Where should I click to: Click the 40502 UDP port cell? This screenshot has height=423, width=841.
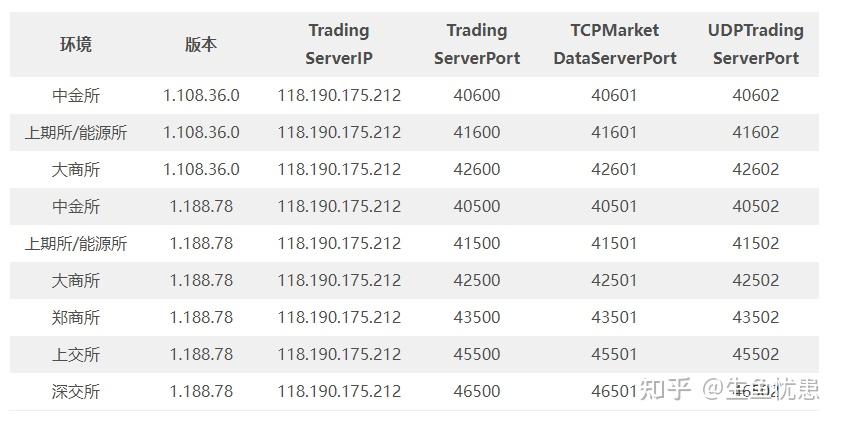point(755,206)
